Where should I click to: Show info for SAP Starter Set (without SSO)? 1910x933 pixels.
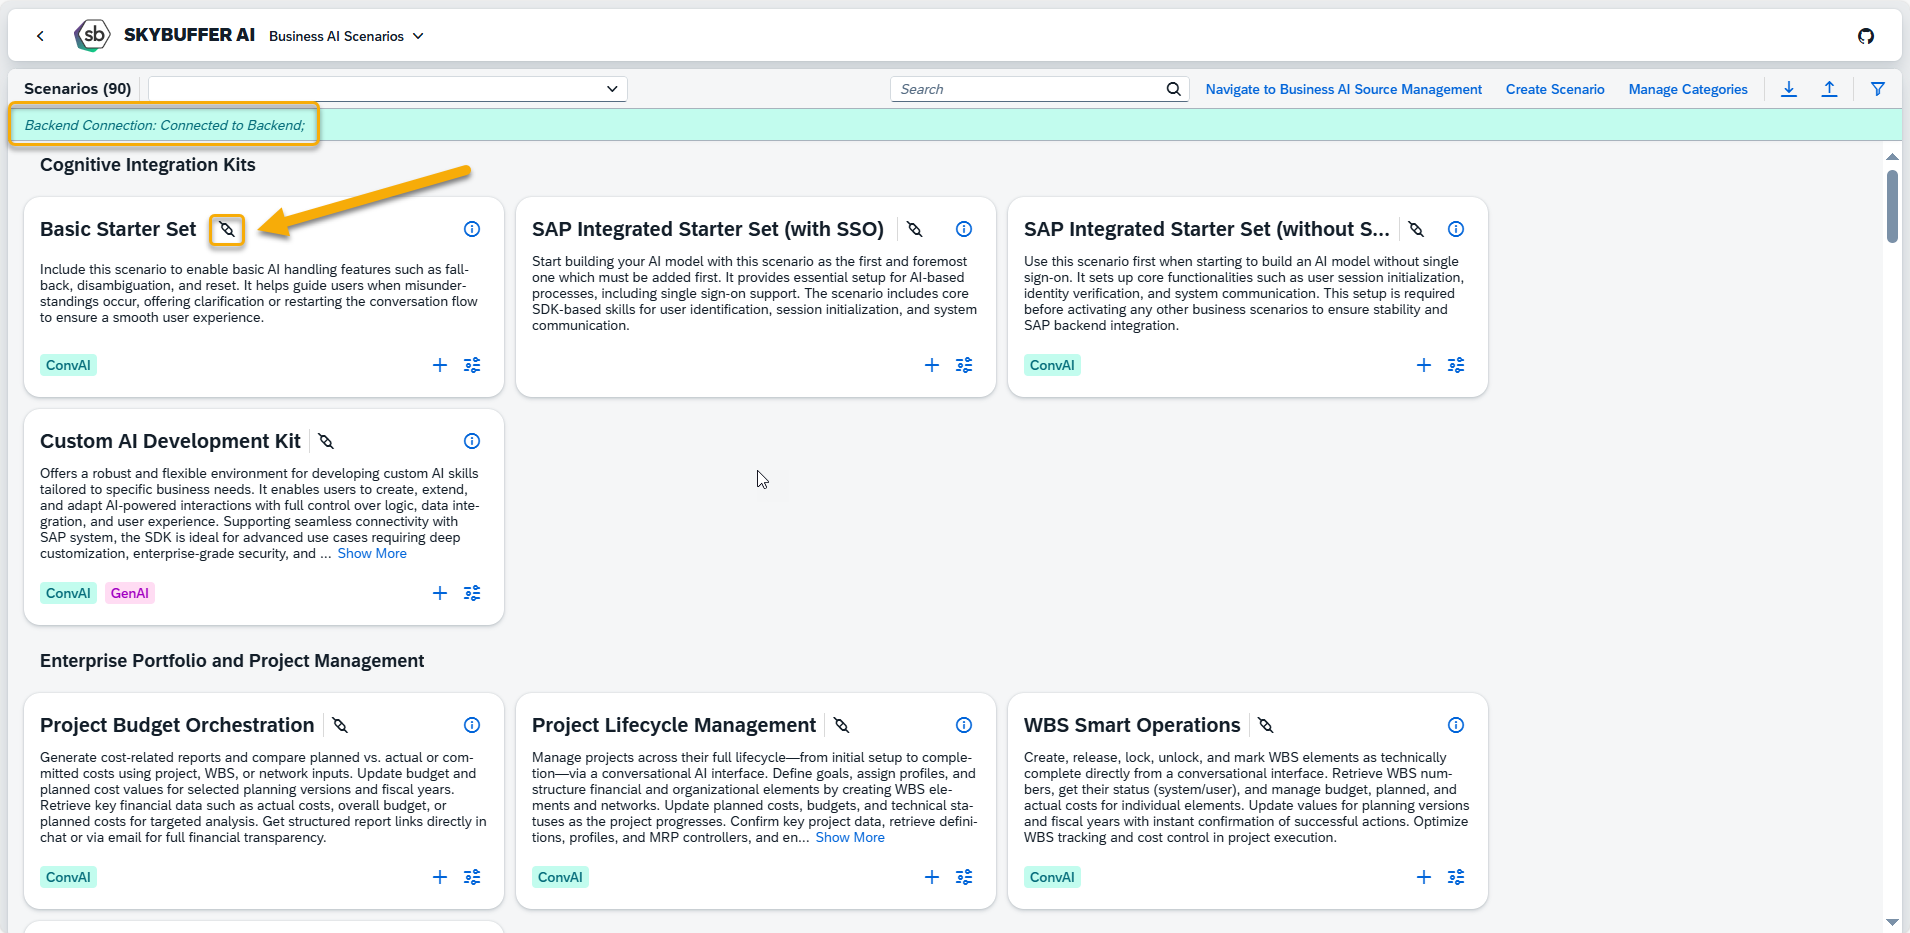pyautogui.click(x=1456, y=229)
